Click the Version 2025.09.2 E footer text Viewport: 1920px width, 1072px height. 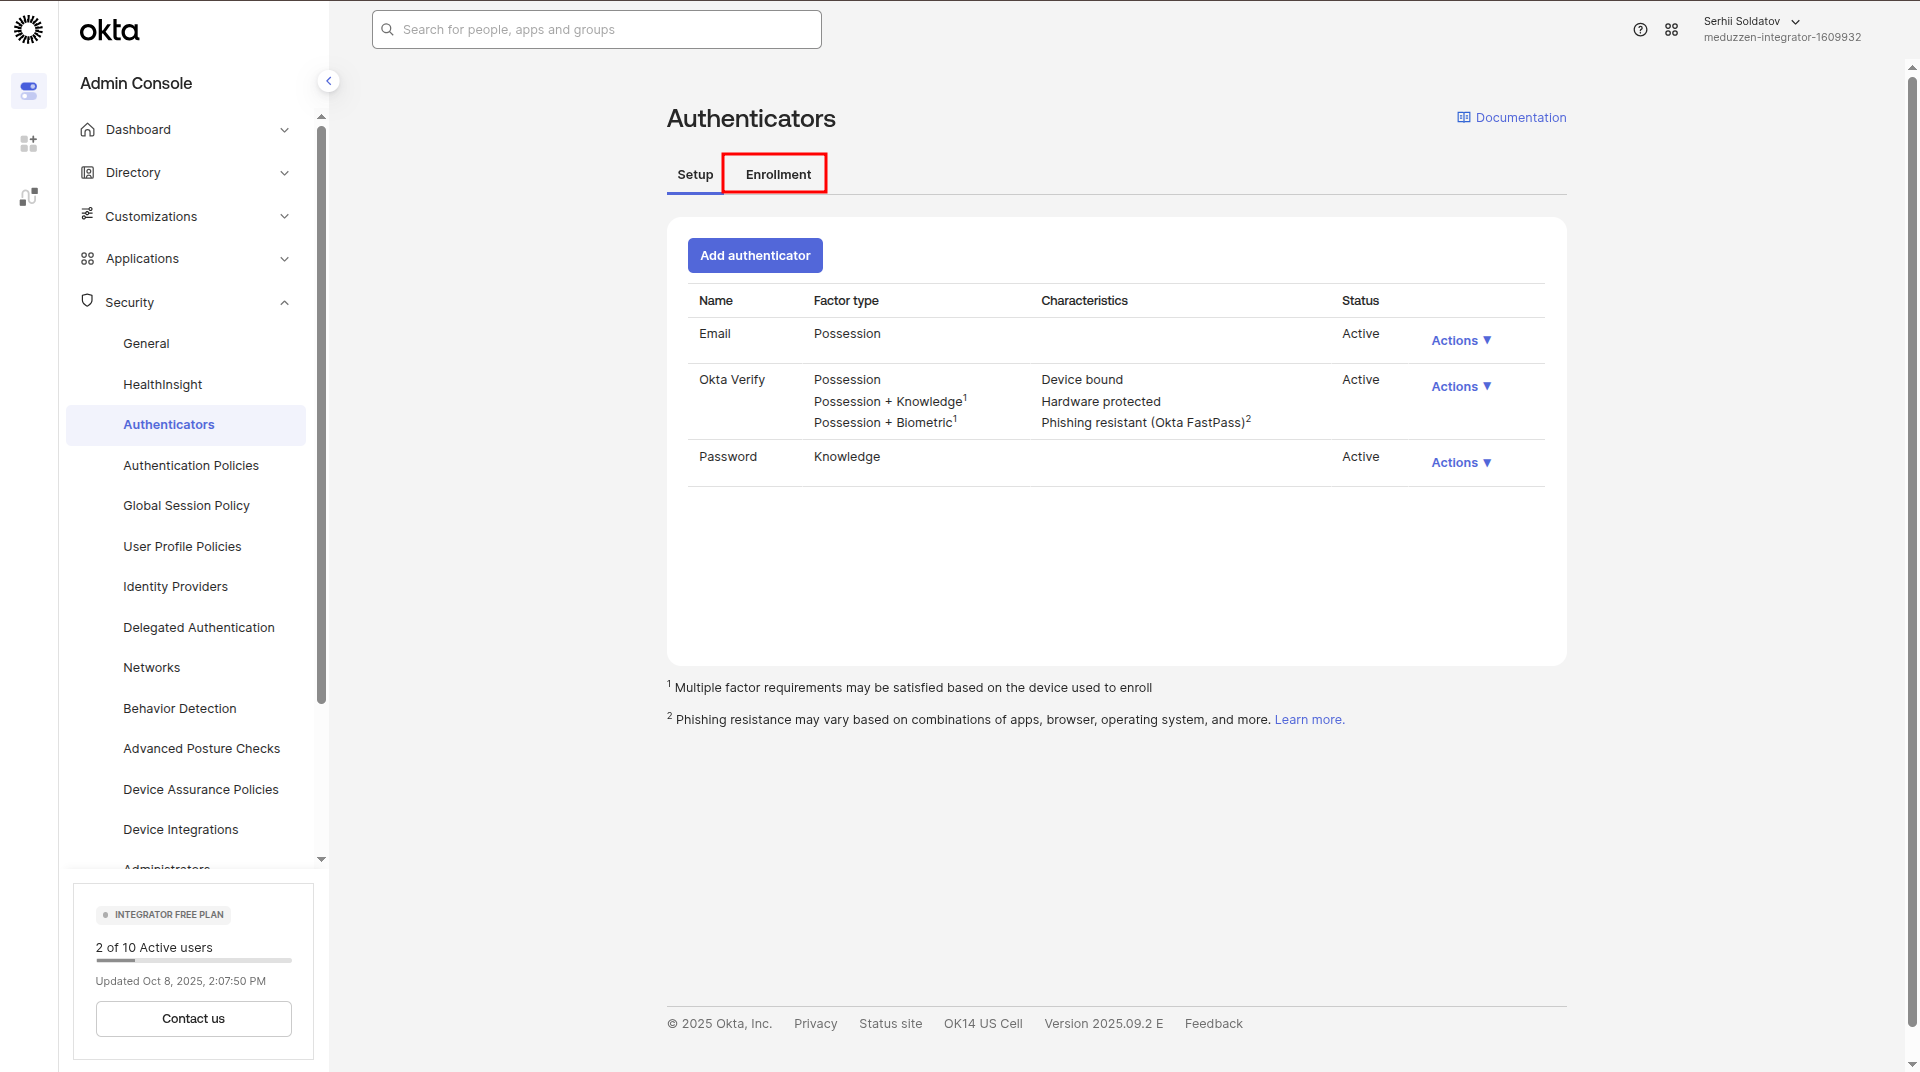pyautogui.click(x=1103, y=1024)
